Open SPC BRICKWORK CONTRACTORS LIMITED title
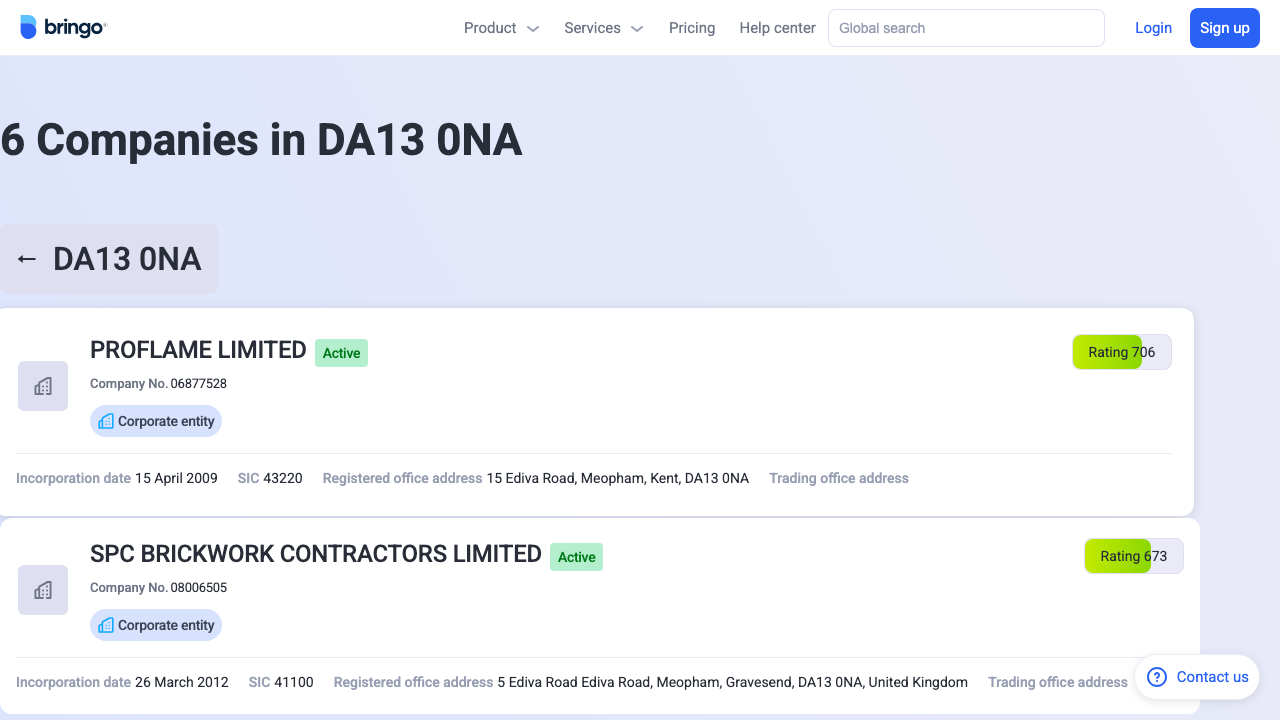Screen dimensions: 1280x720 pyautogui.click(x=315, y=554)
